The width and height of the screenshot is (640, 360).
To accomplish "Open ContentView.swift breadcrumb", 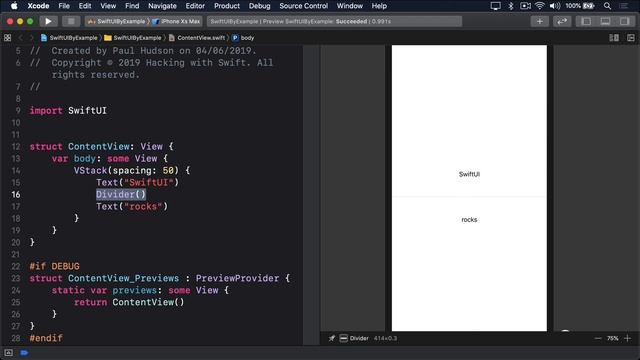I will (x=197, y=38).
